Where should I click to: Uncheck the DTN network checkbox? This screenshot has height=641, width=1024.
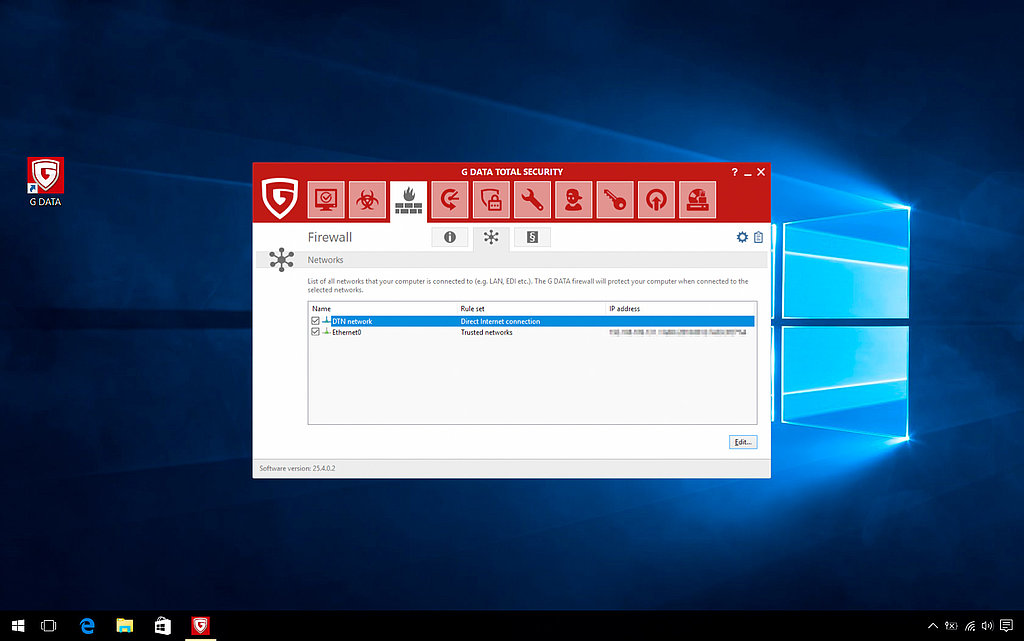316,321
